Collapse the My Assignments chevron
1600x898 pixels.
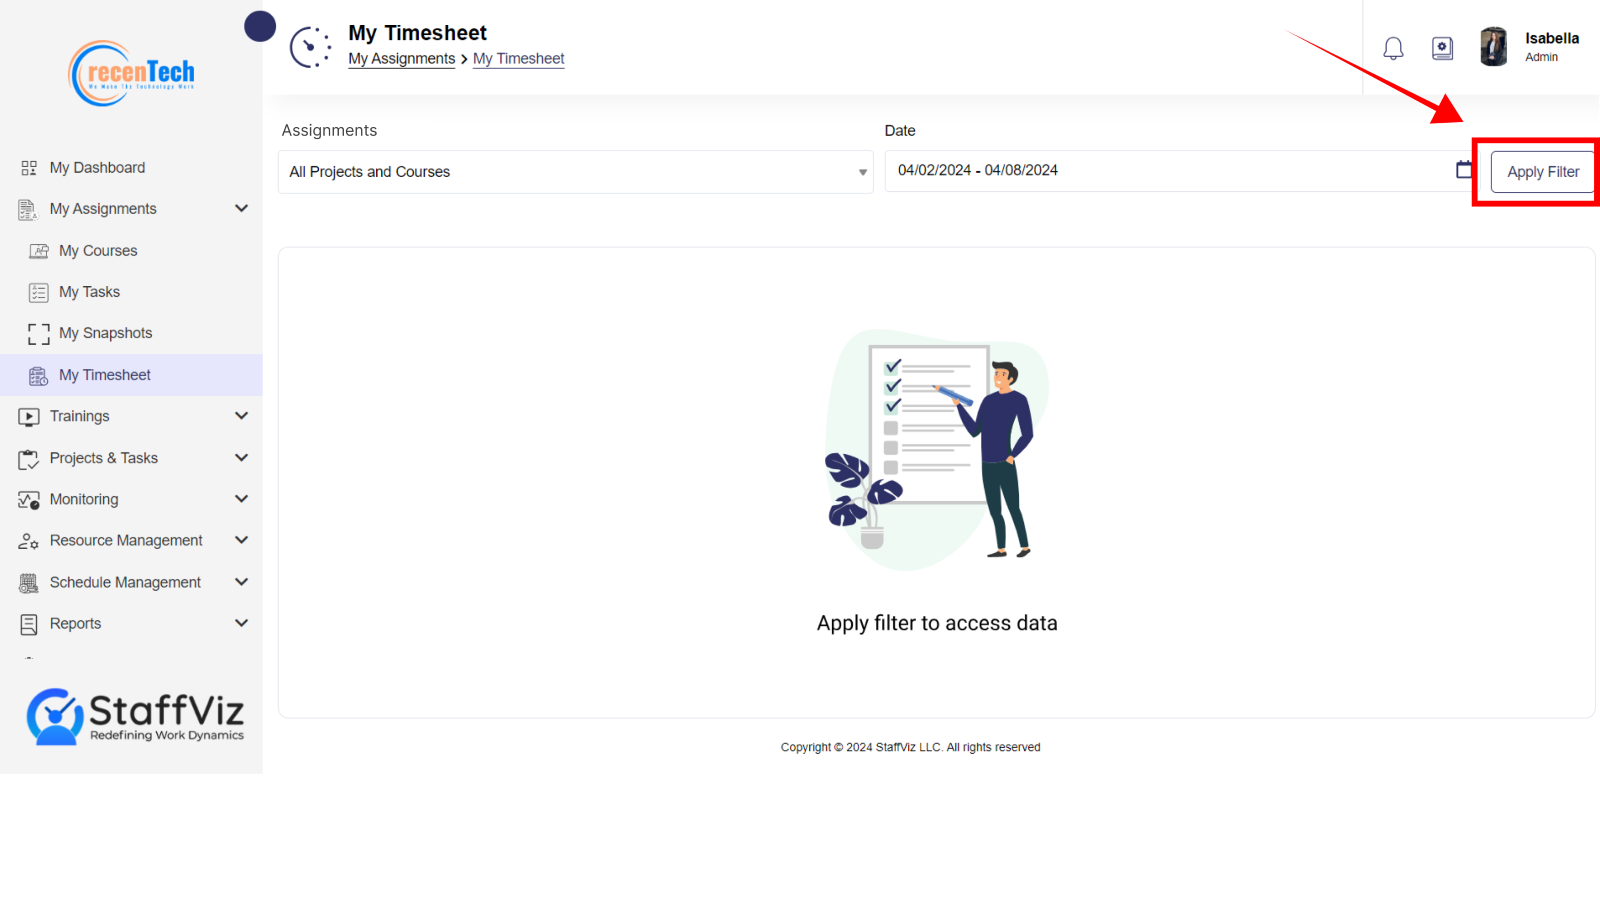pos(241,208)
